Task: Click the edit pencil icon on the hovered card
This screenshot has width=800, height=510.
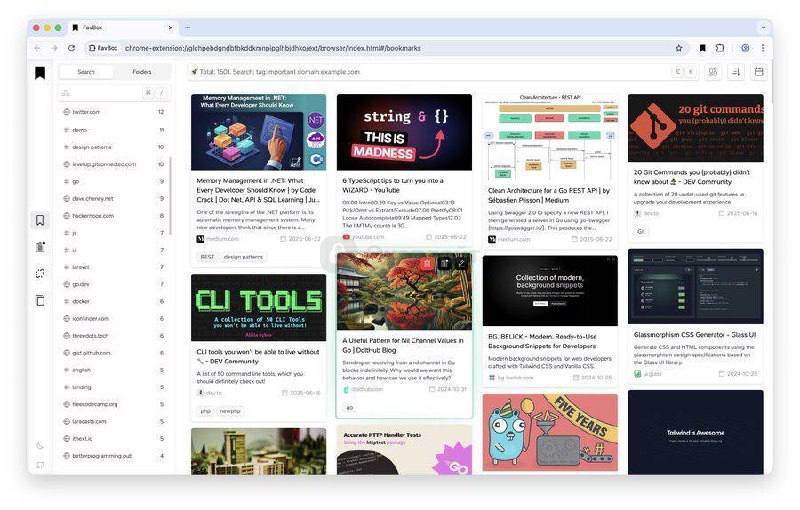Action: coord(460,263)
